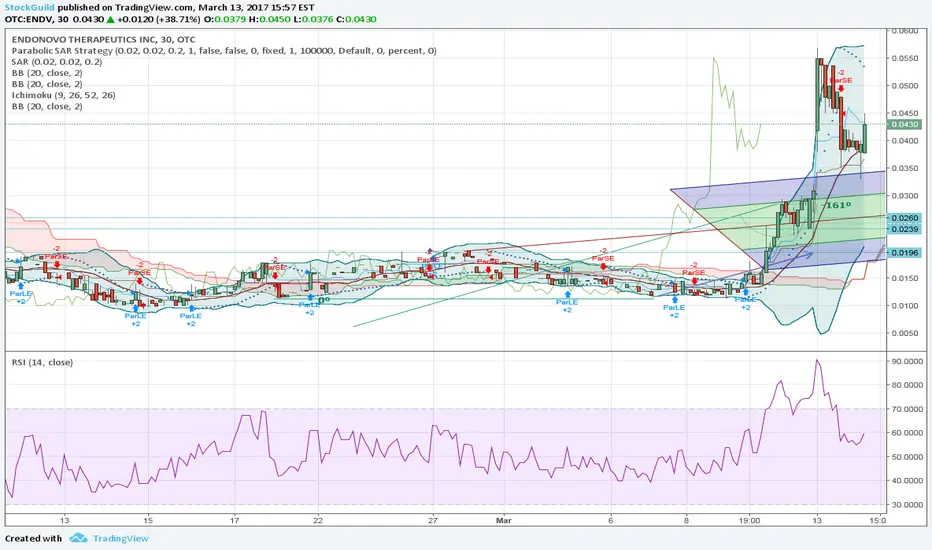Click the RSI (14, close) pane label

(42, 362)
